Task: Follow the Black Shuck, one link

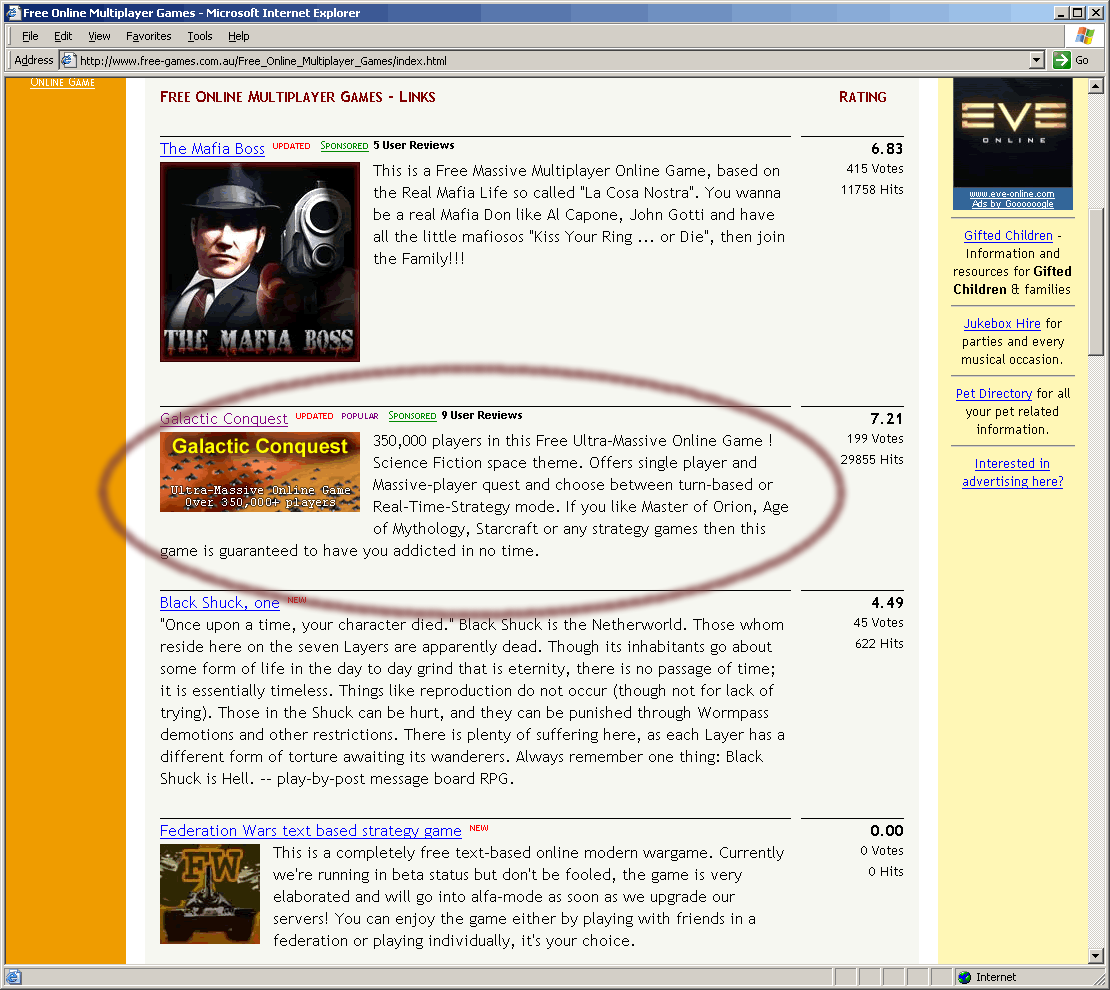Action: click(219, 603)
